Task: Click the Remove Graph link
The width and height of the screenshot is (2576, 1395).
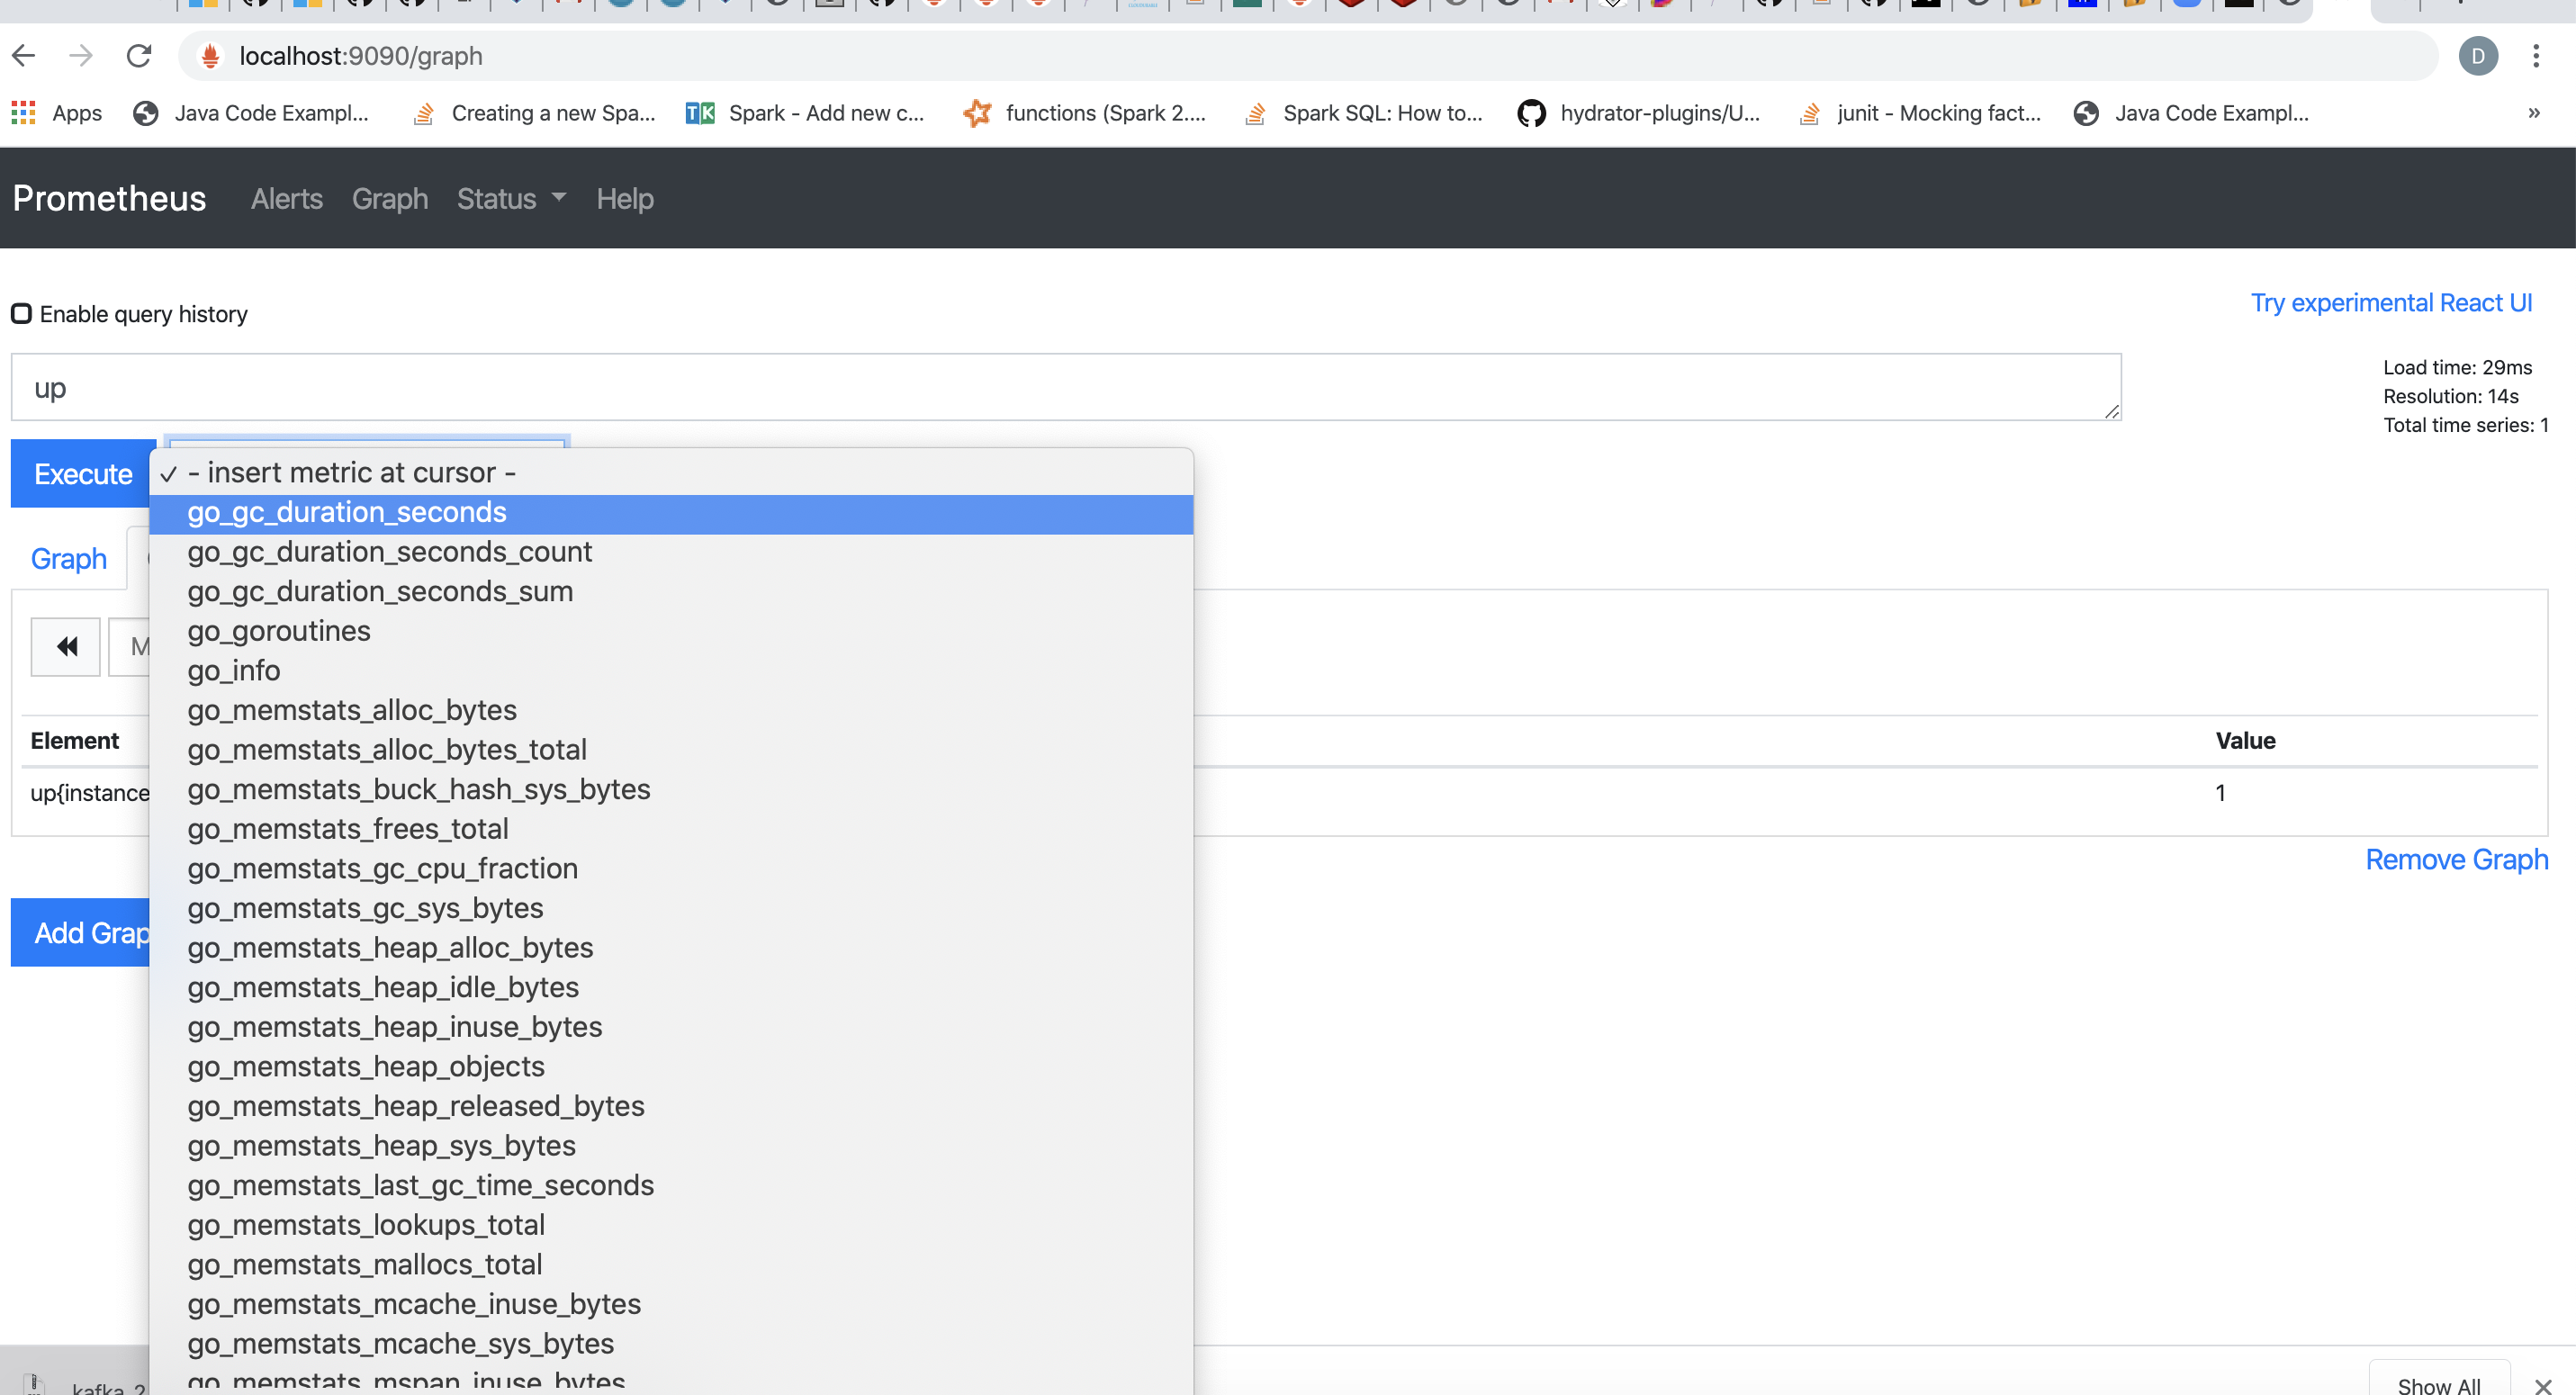Action: coord(2456,859)
